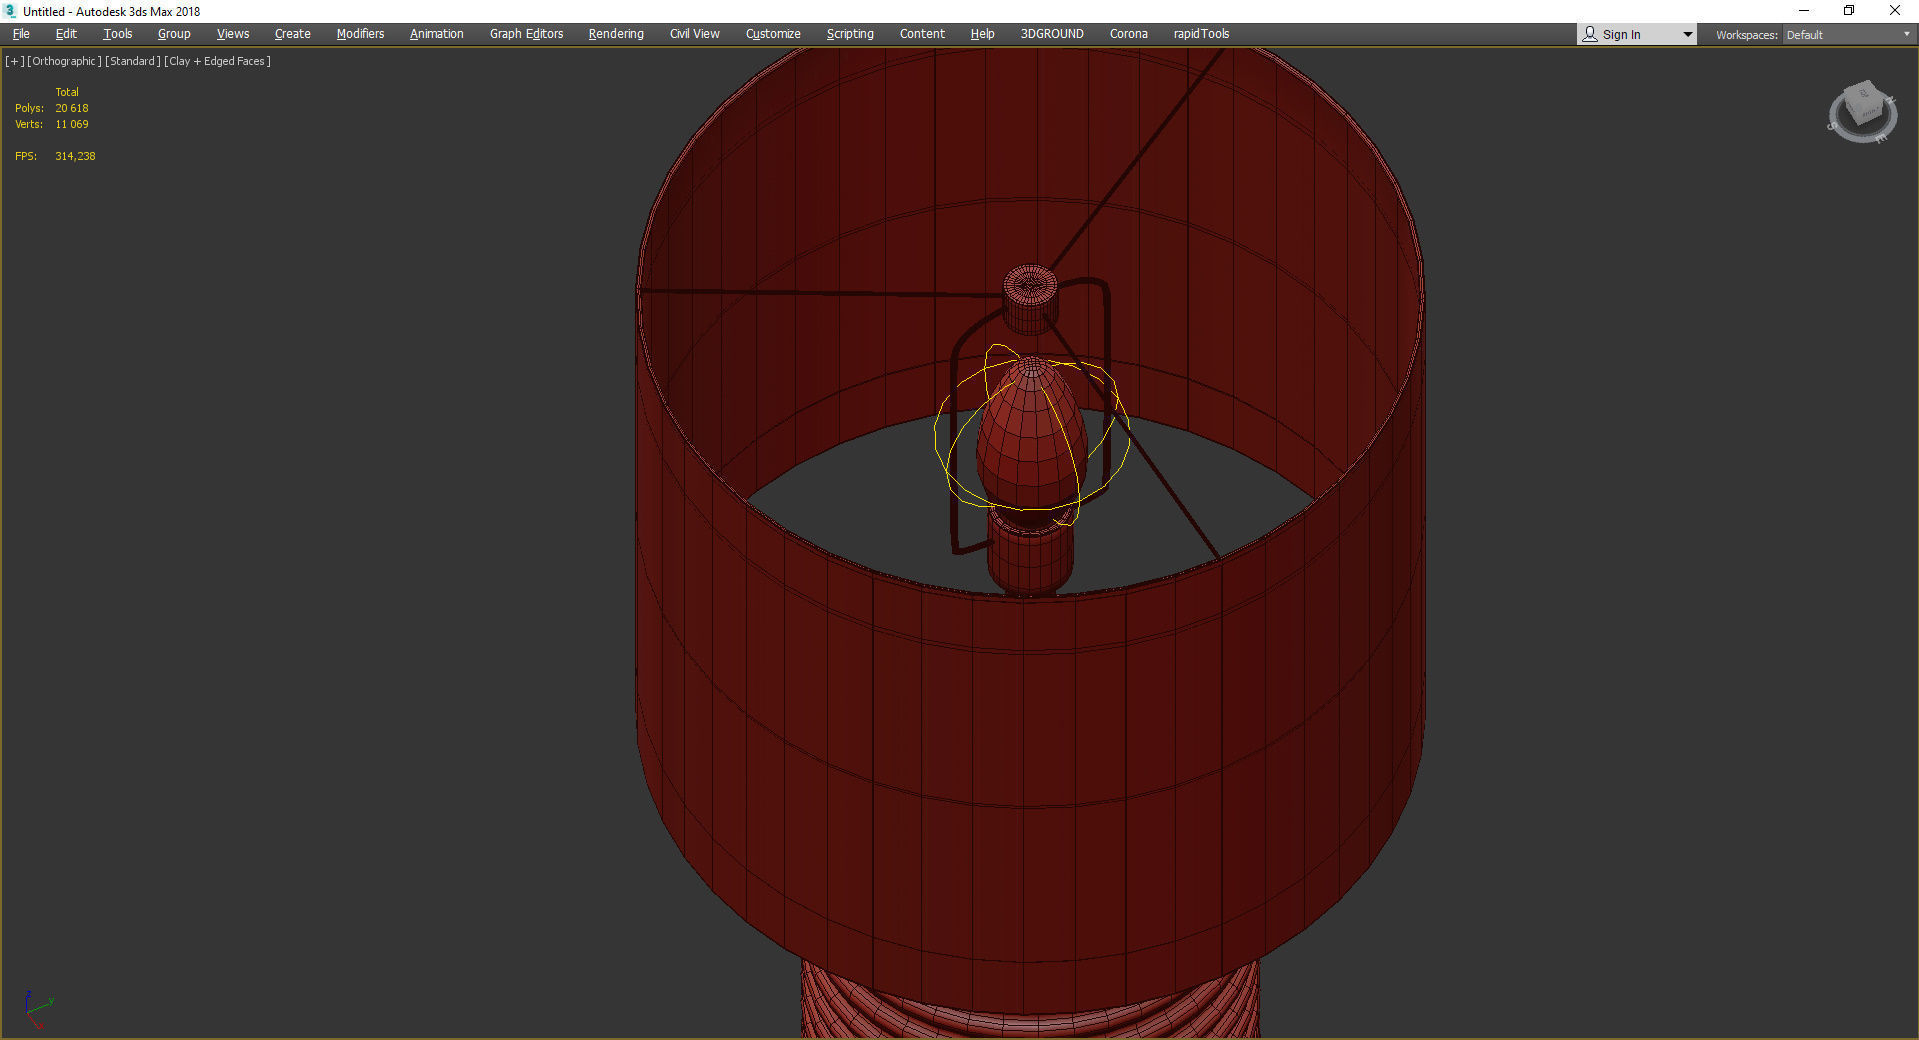The width and height of the screenshot is (1919, 1040).
Task: Click the ViewCube navigation widget
Action: pyautogui.click(x=1862, y=111)
